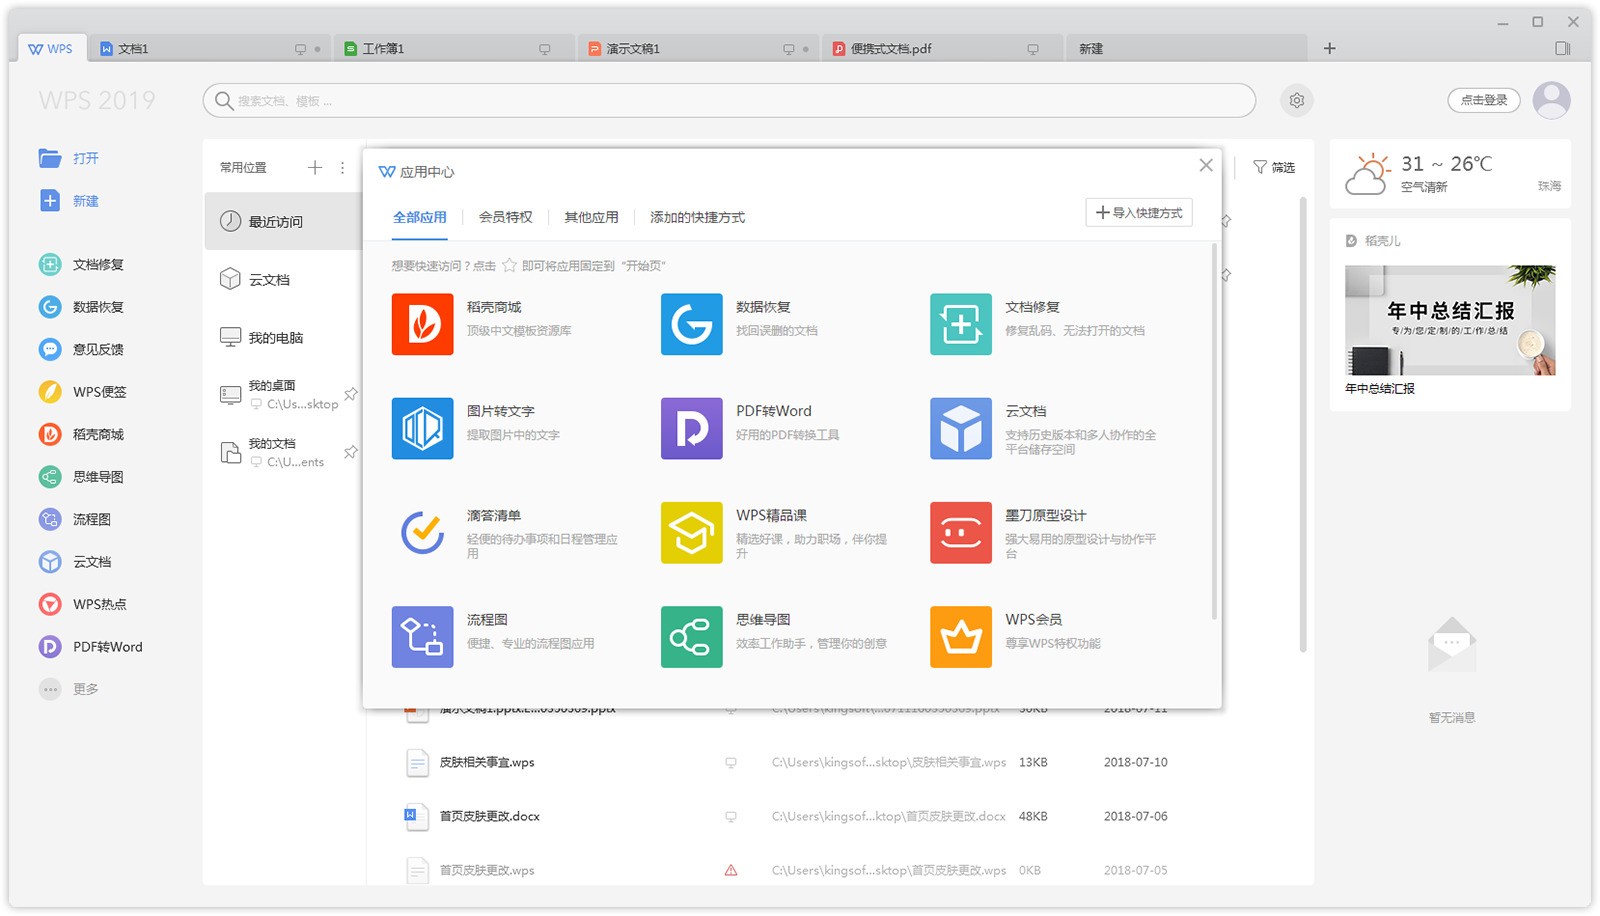
Task: Open the 常用位置 more options menu
Action: pyautogui.click(x=342, y=167)
